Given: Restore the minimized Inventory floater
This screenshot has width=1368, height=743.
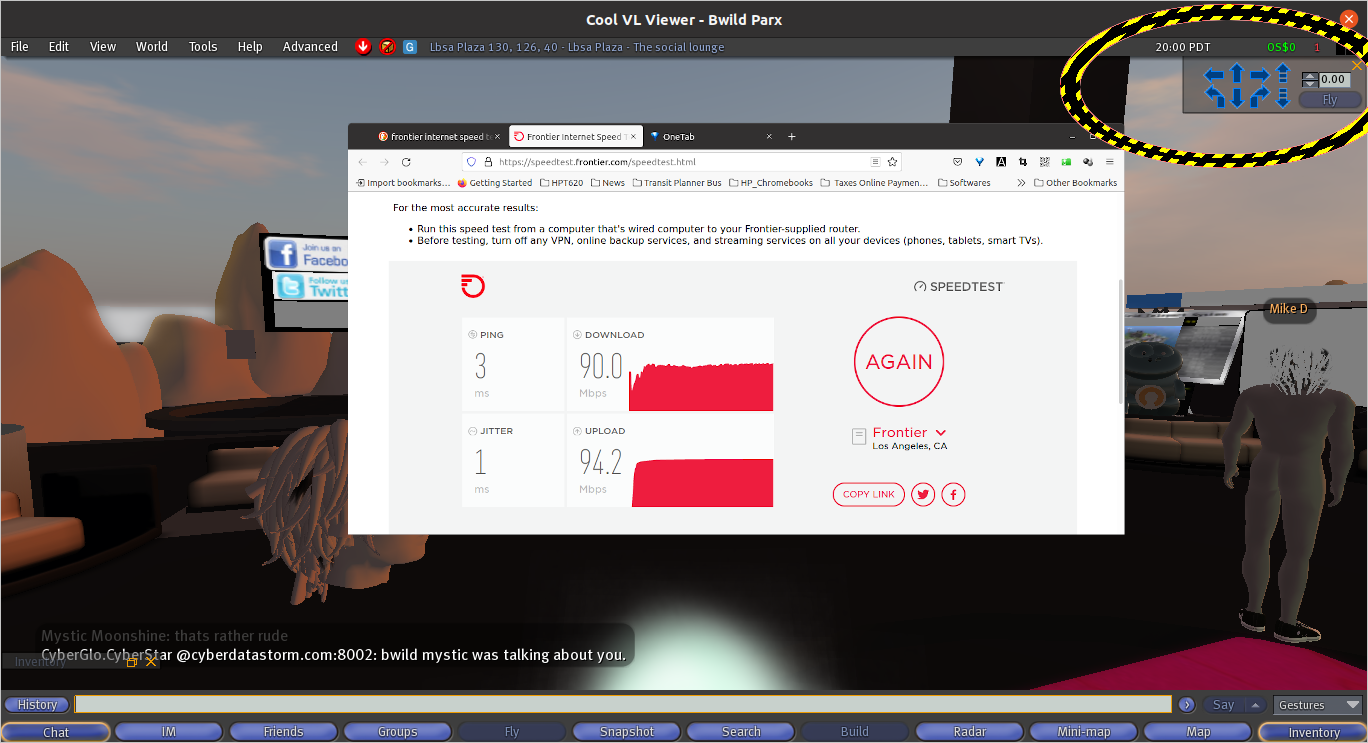Looking at the screenshot, I should pos(132,662).
